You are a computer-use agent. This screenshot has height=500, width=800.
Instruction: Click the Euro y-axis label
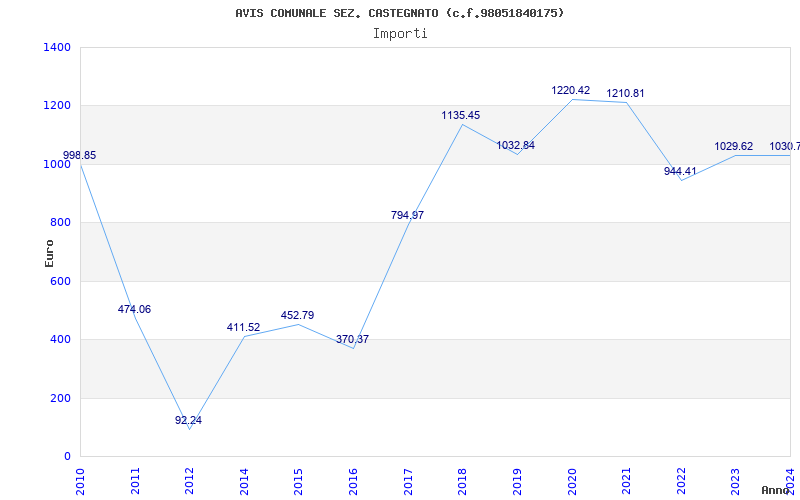click(49, 253)
